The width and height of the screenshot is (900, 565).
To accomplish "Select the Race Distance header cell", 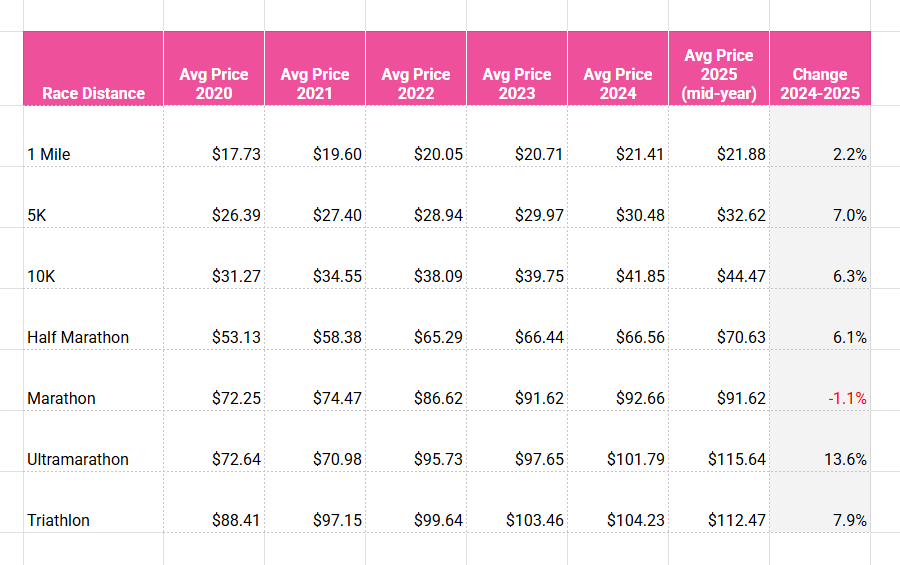I will (94, 68).
